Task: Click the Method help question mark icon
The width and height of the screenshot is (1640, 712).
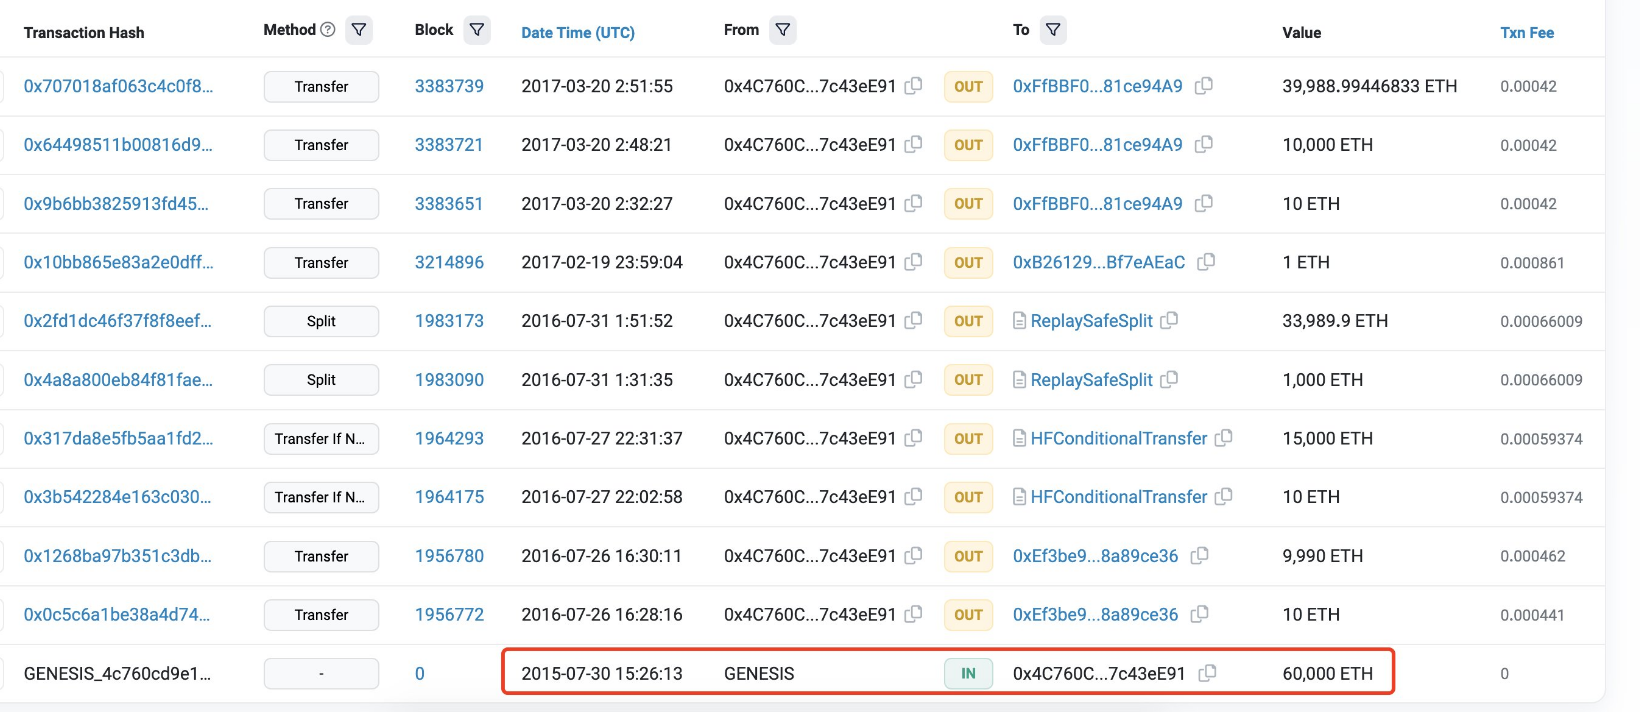Action: coord(327,30)
